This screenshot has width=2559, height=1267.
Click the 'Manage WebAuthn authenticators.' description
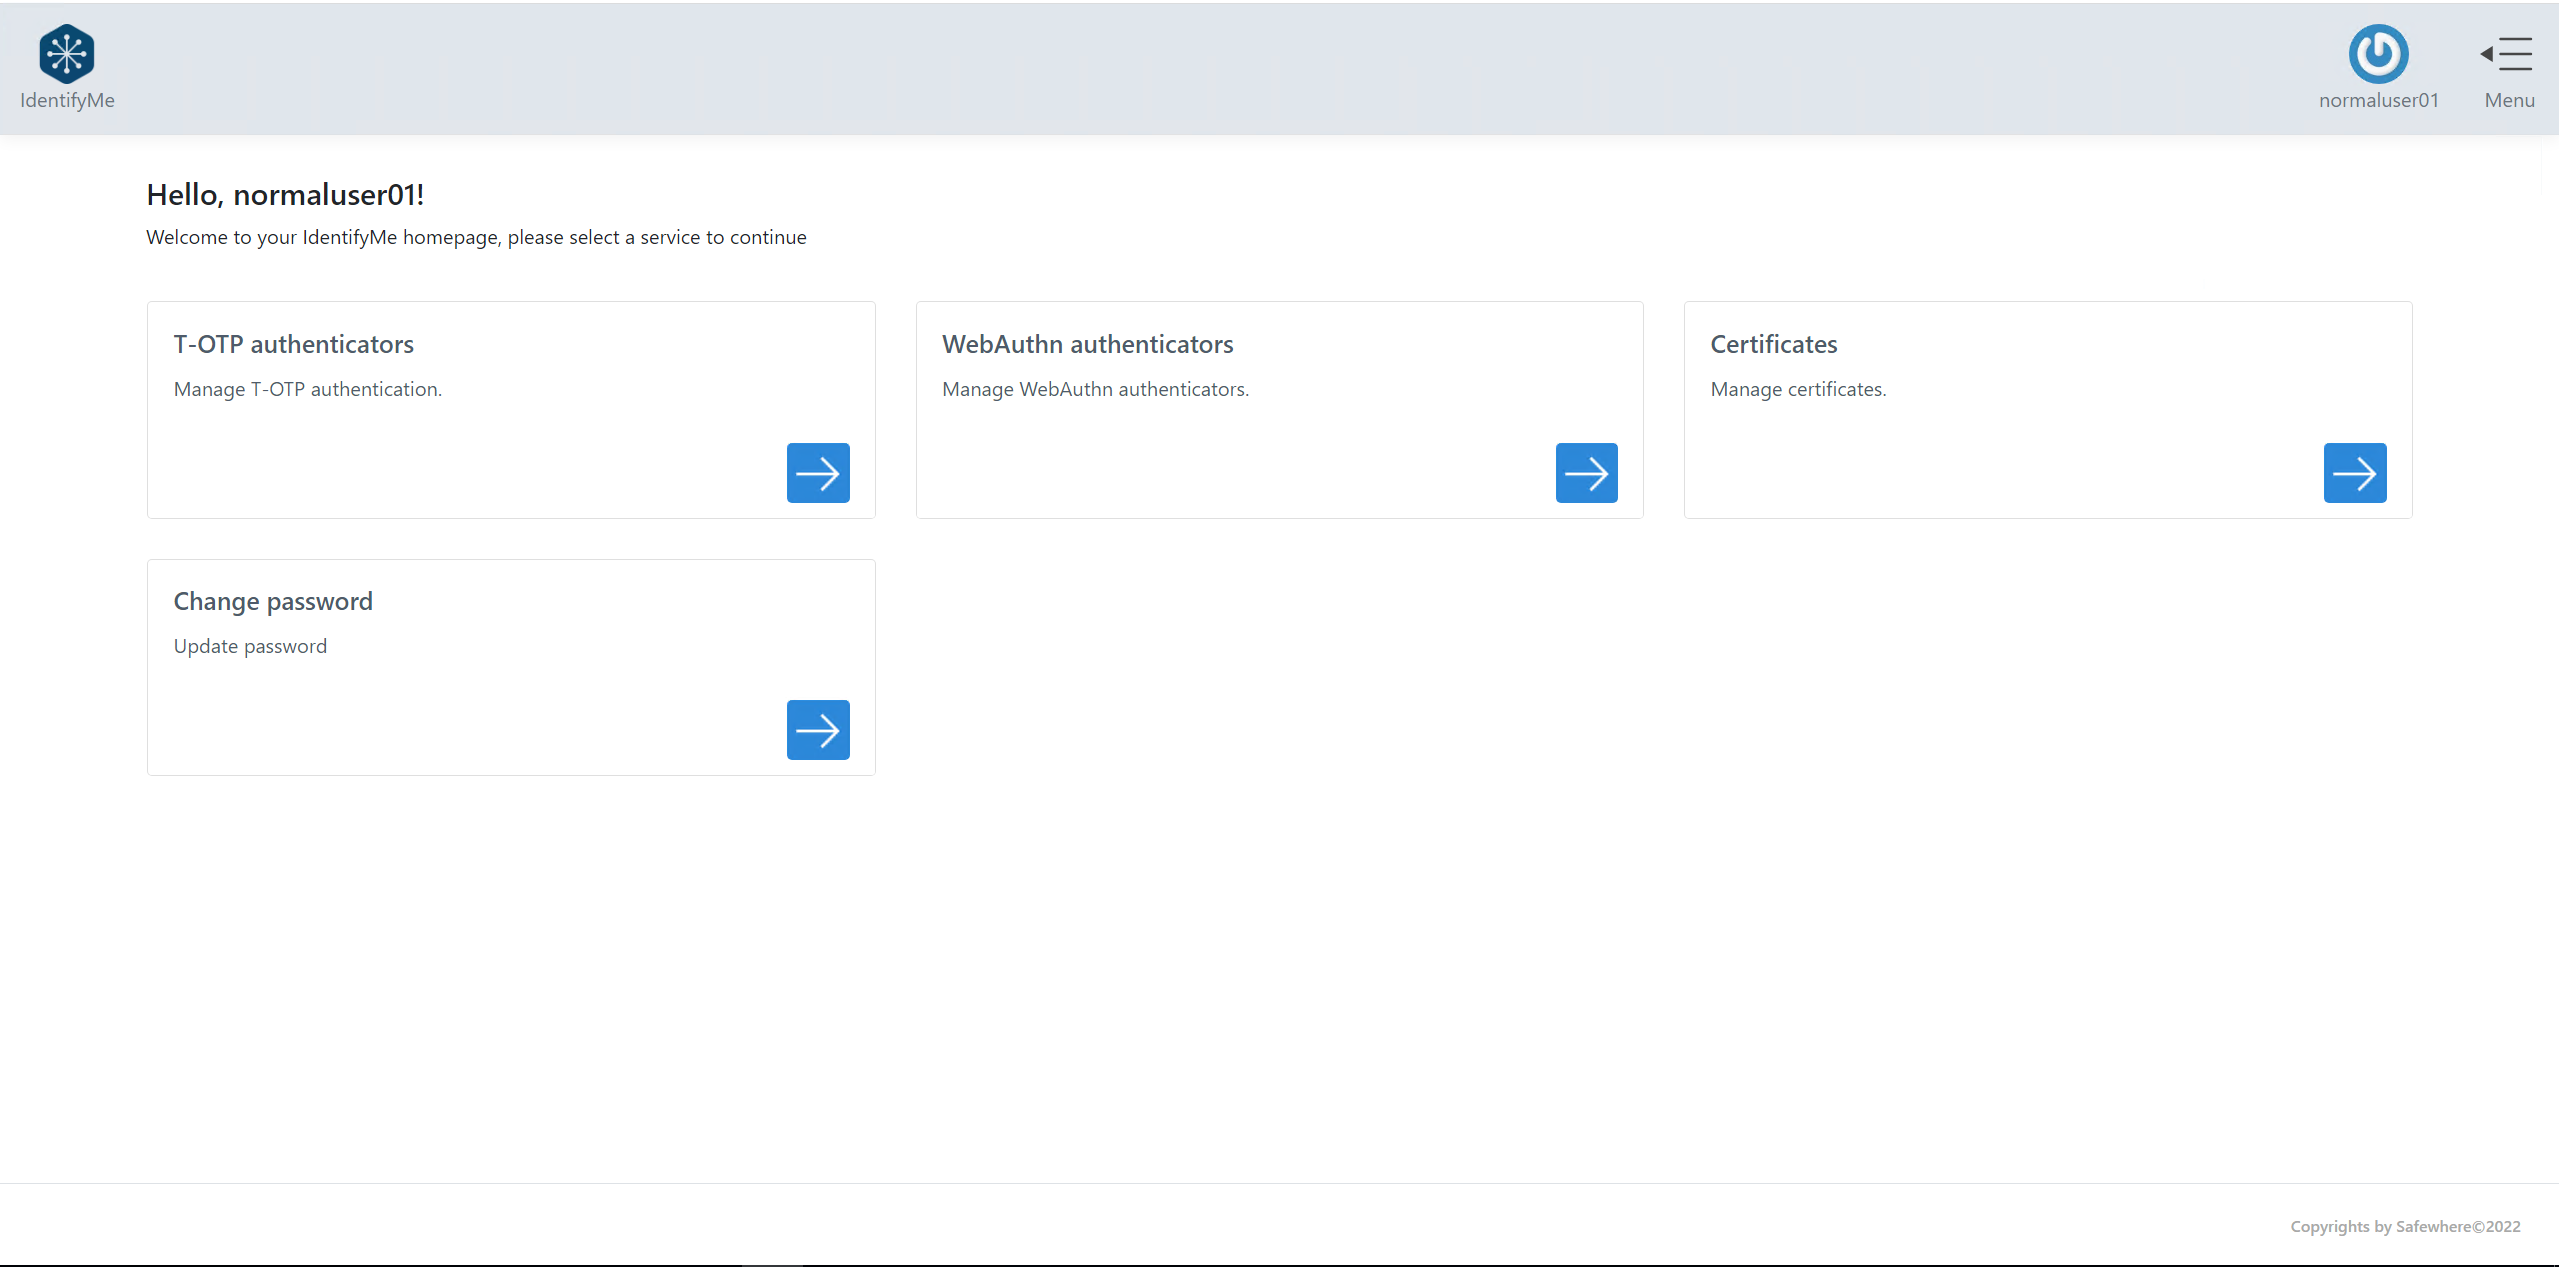tap(1095, 389)
